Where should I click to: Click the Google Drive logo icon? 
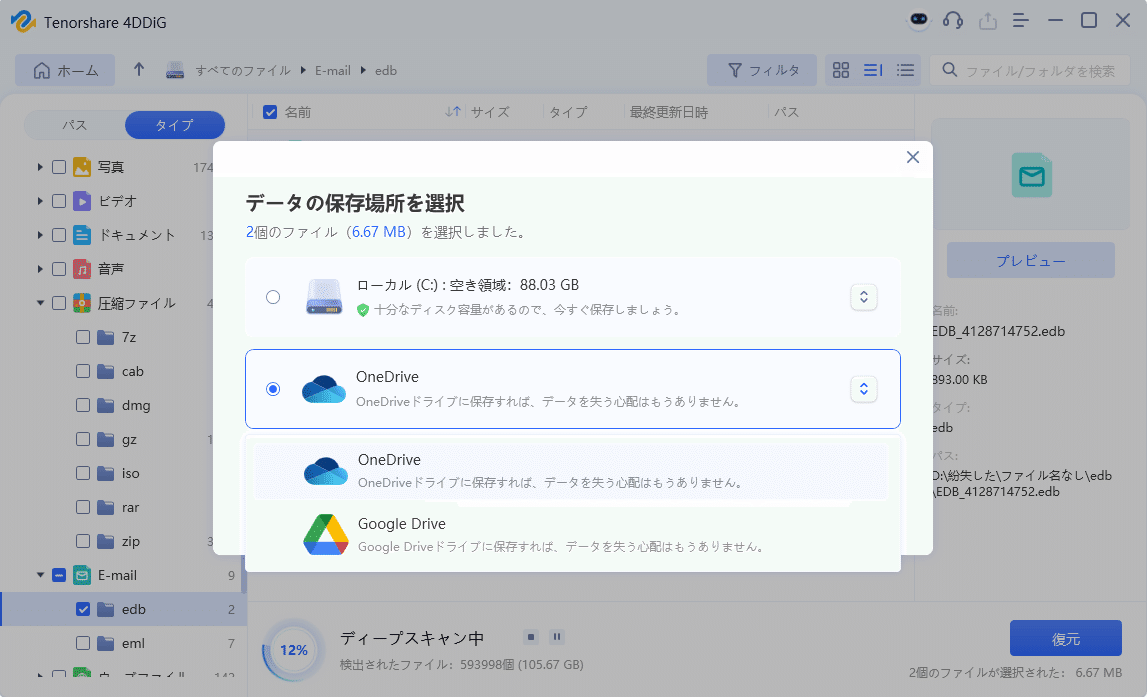pos(326,535)
